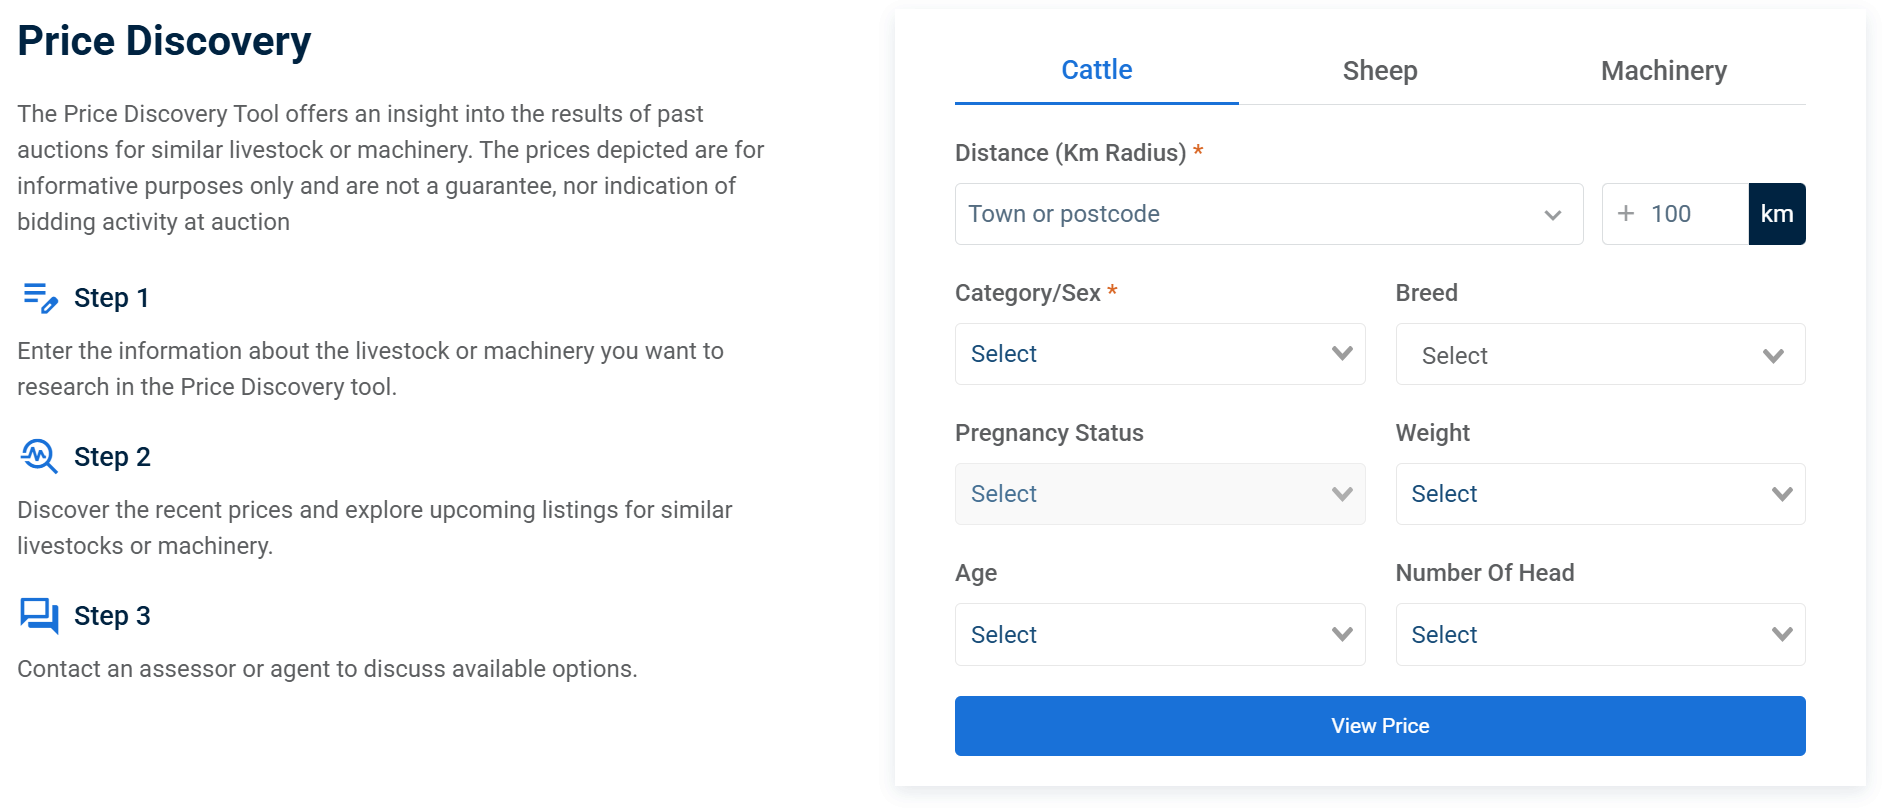Open the Age select dropdown

click(1159, 634)
